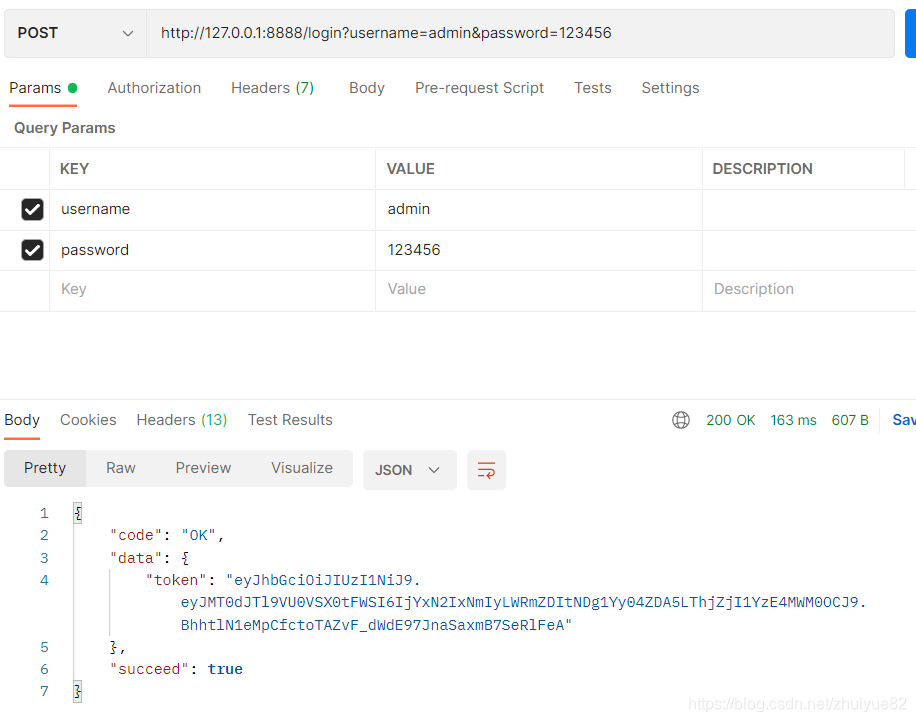This screenshot has height=722, width=916.
Task: Open the Settings tab
Action: [x=670, y=88]
